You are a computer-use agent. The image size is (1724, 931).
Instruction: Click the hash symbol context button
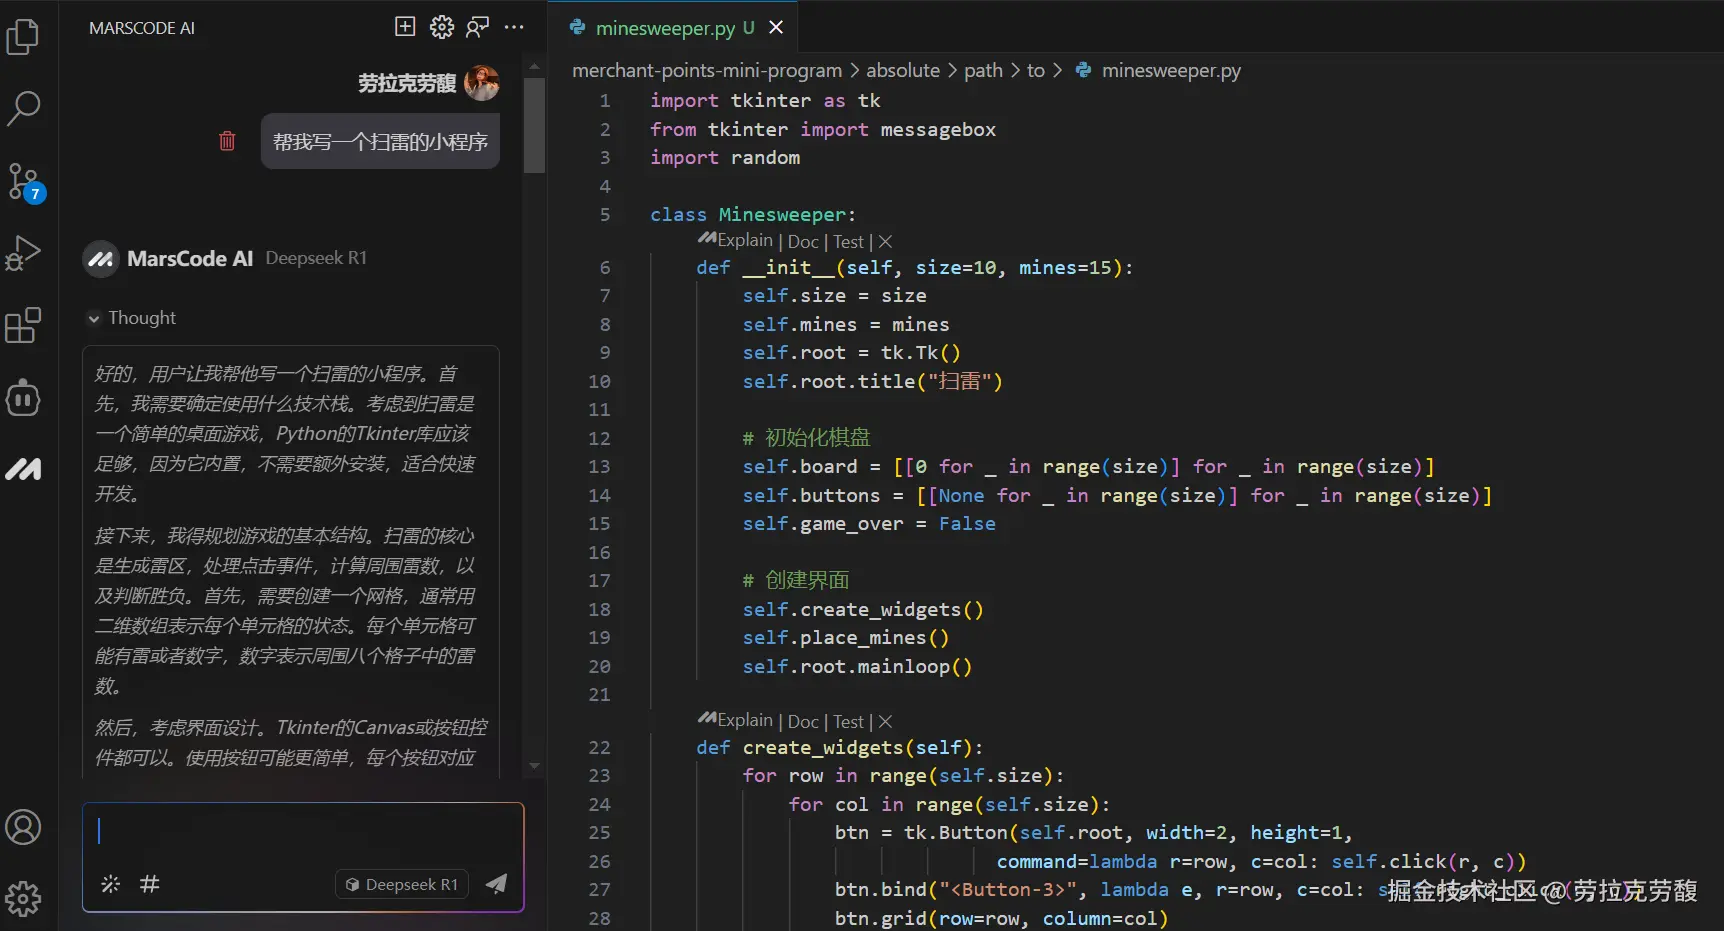[x=149, y=883]
